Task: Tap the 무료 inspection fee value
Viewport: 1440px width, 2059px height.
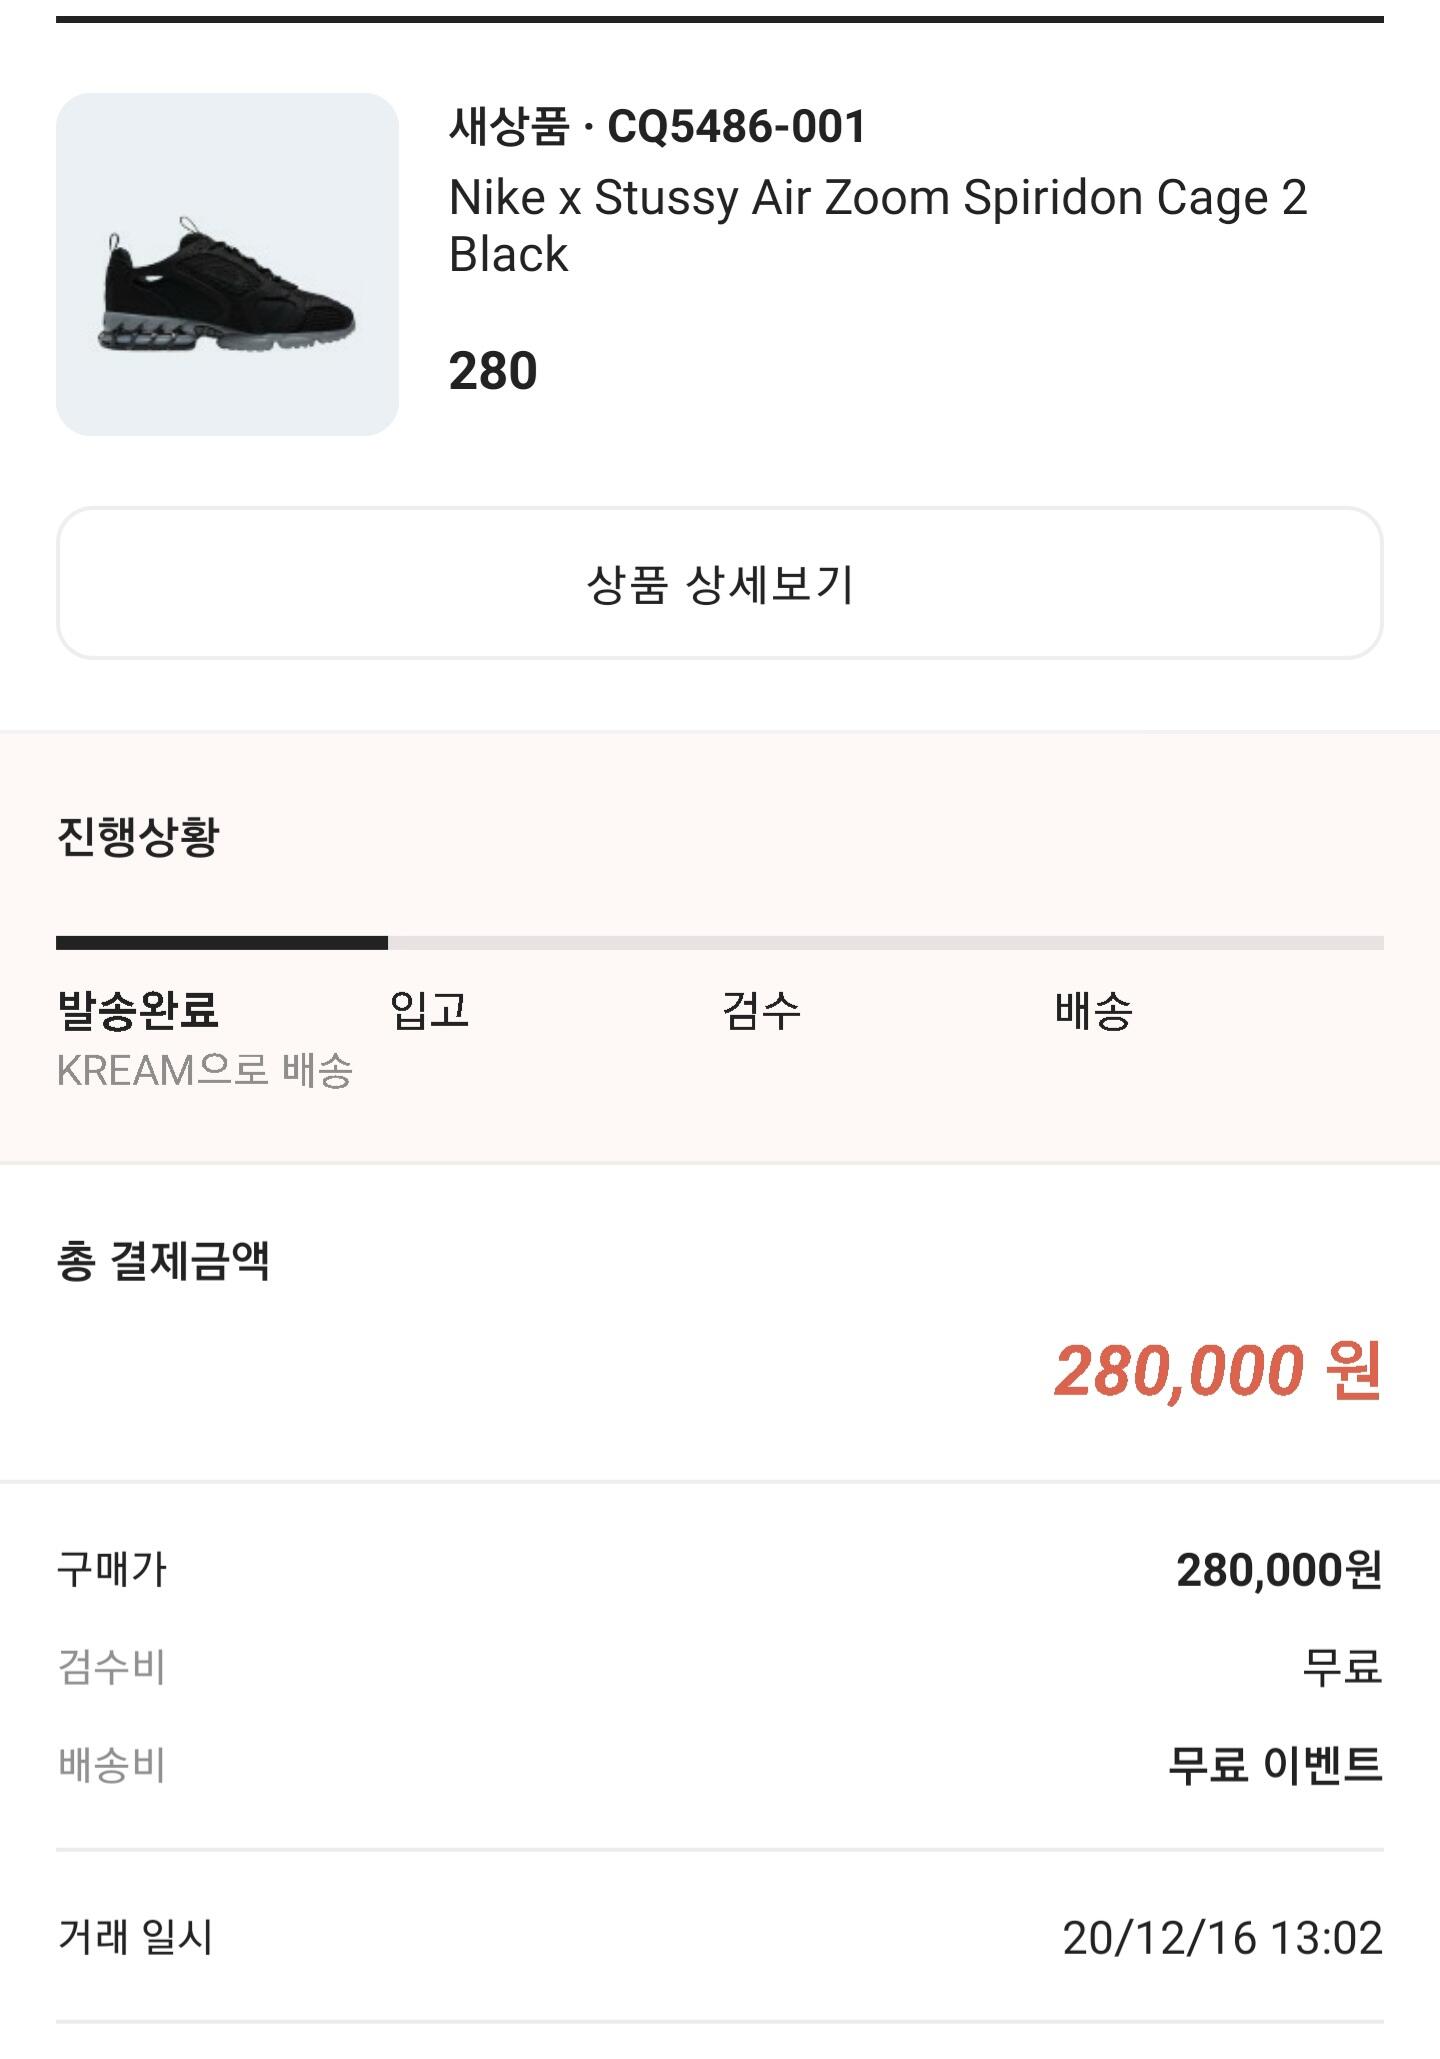Action: click(x=1342, y=1667)
